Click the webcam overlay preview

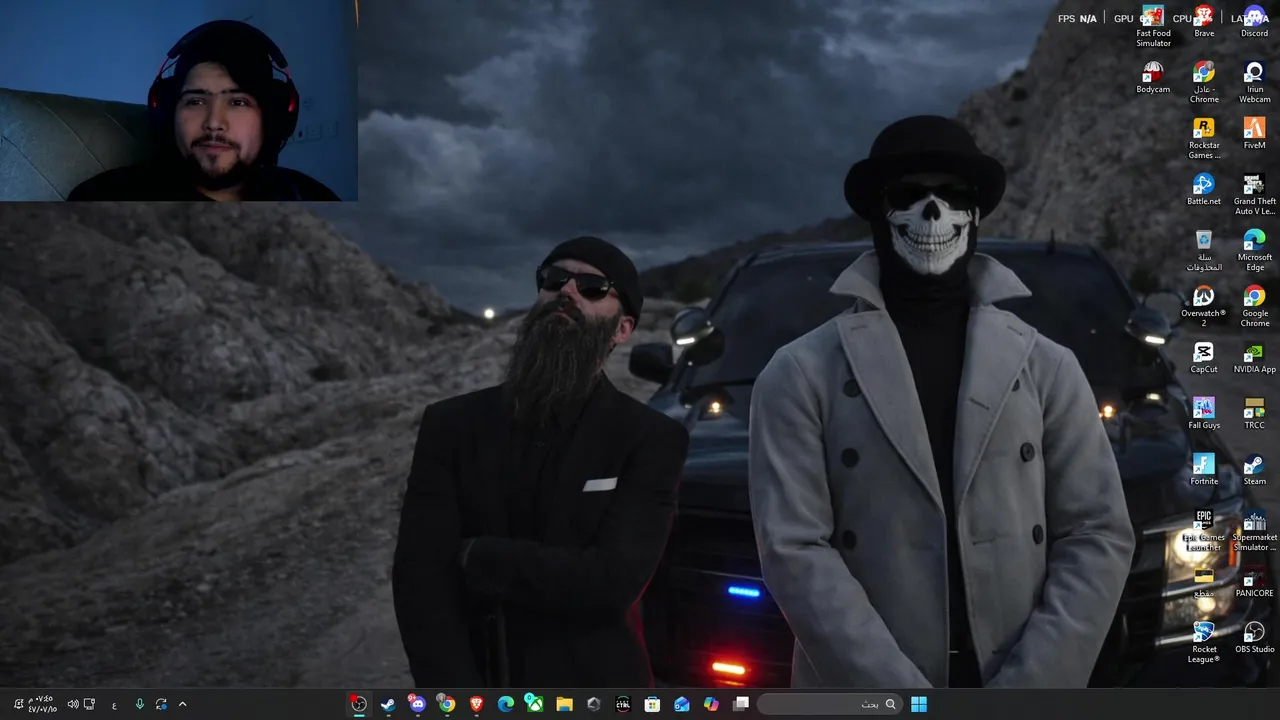[179, 100]
